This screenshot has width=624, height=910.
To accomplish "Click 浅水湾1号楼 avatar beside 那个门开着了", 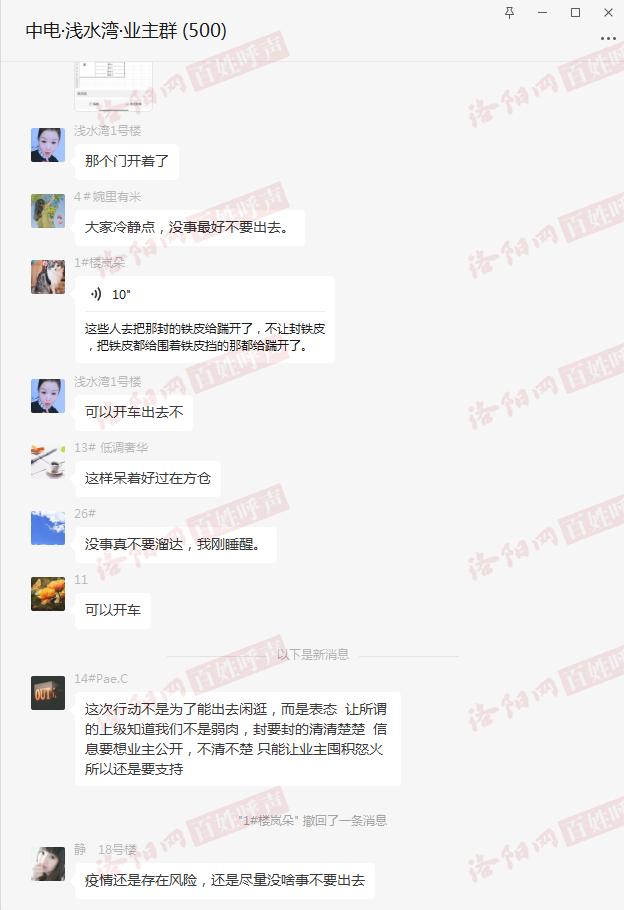I will click(48, 145).
